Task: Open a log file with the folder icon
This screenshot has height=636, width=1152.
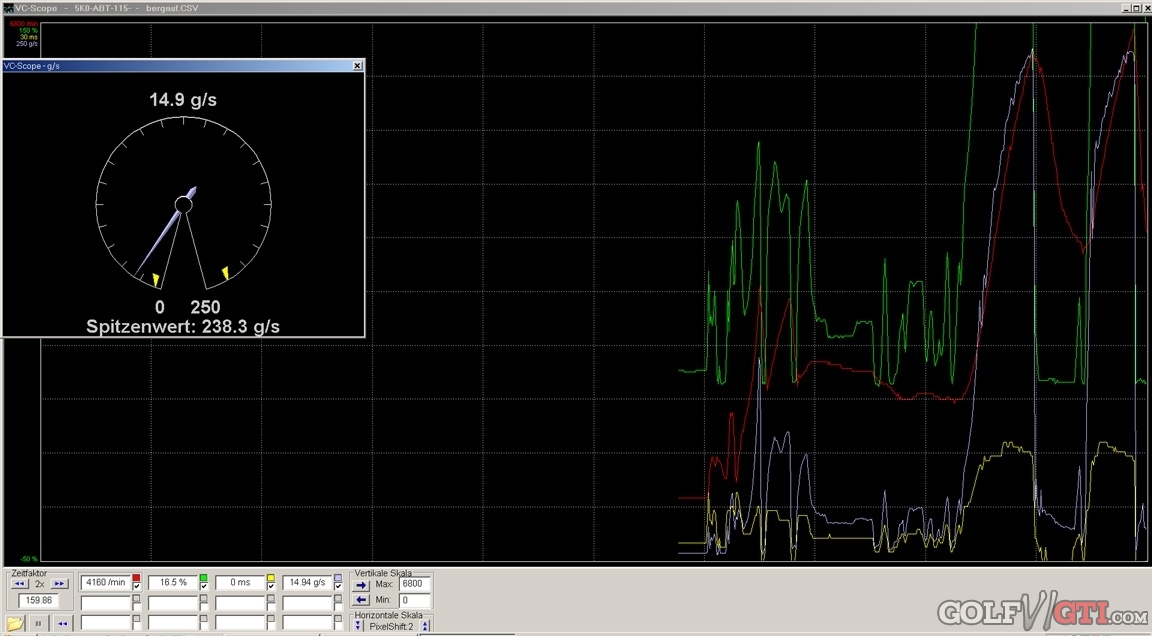Action: (x=15, y=624)
